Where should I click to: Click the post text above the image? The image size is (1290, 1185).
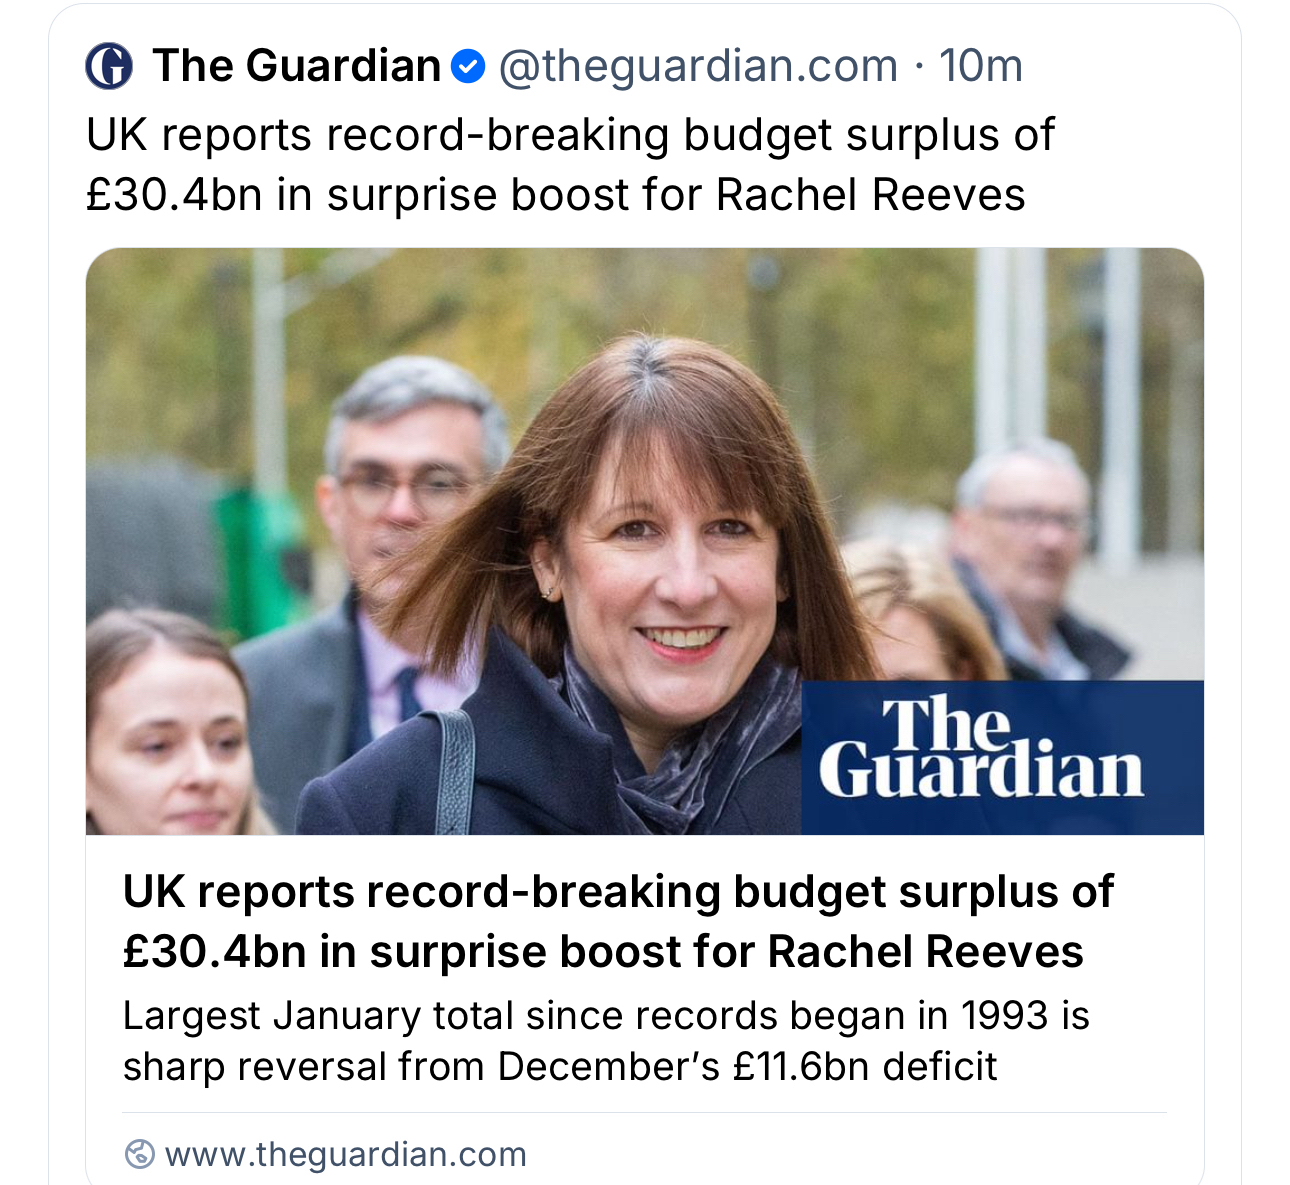click(x=570, y=165)
